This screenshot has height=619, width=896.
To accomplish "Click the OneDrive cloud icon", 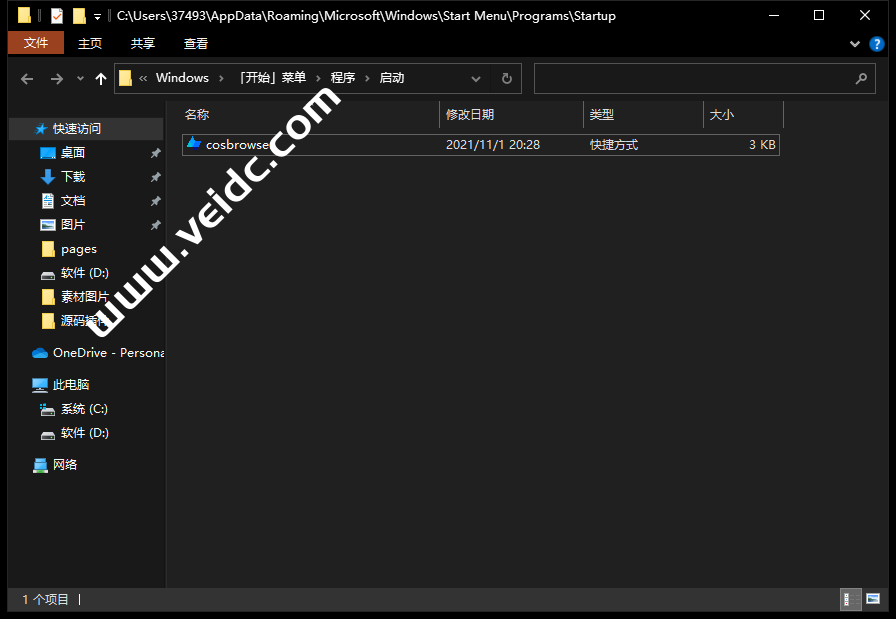I will (x=40, y=353).
